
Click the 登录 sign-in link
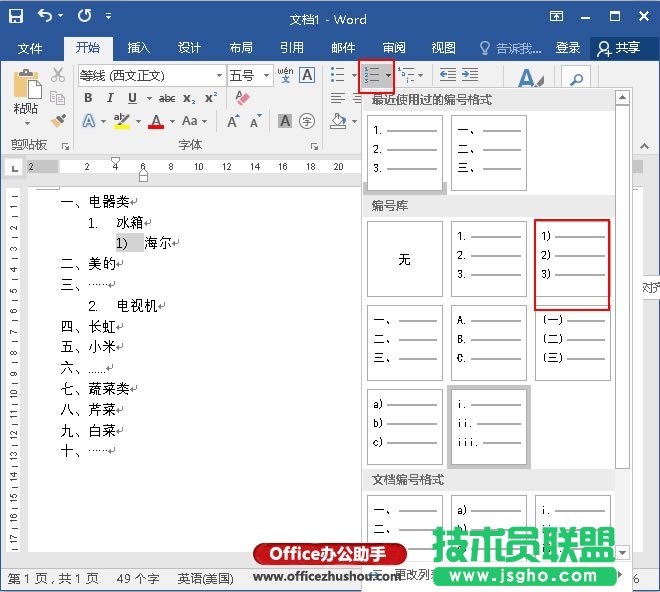coord(568,48)
